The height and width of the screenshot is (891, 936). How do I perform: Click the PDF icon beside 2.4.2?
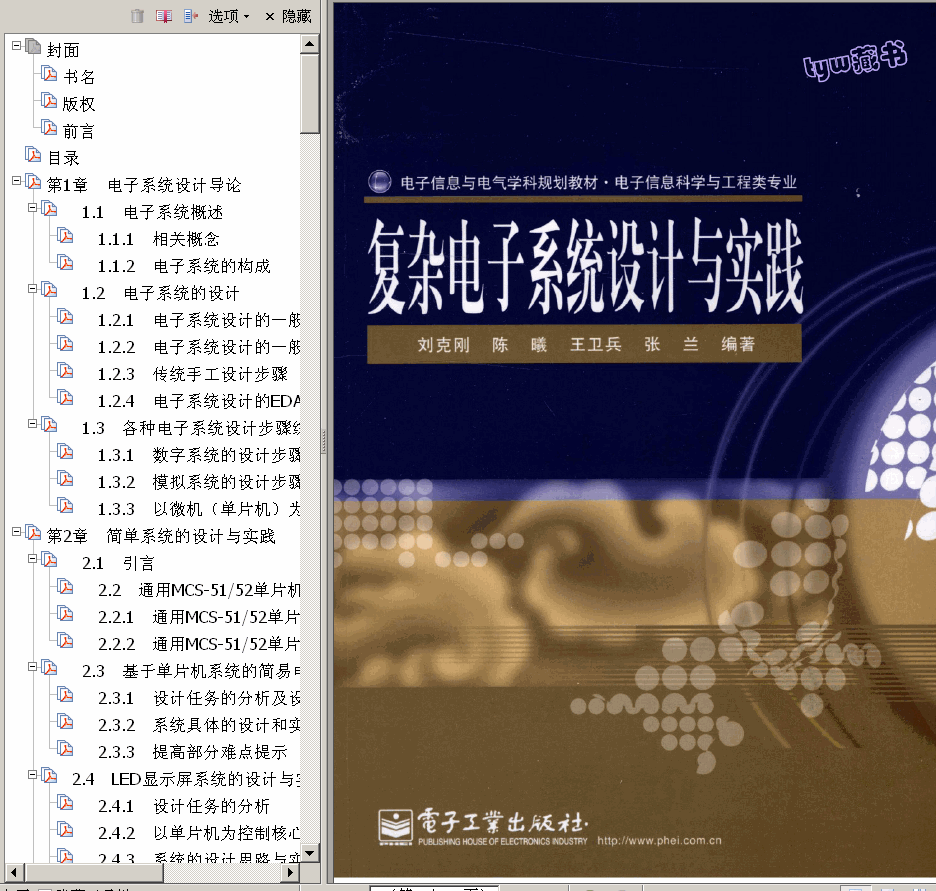pyautogui.click(x=66, y=830)
